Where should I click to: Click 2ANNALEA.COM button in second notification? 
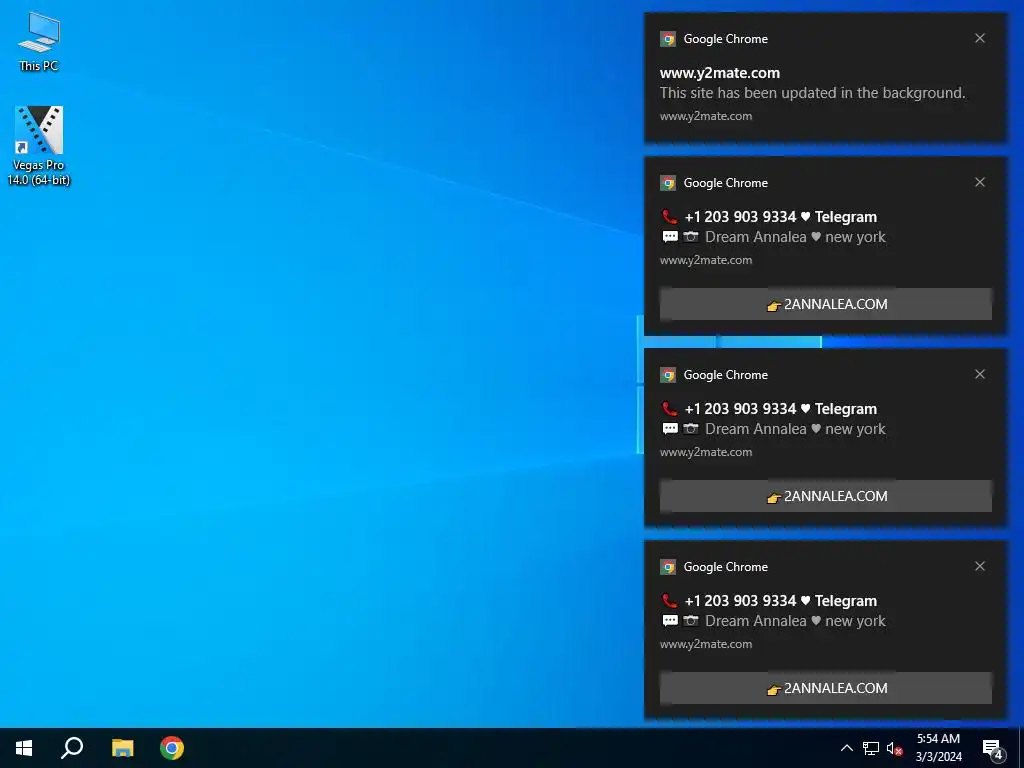coord(825,304)
